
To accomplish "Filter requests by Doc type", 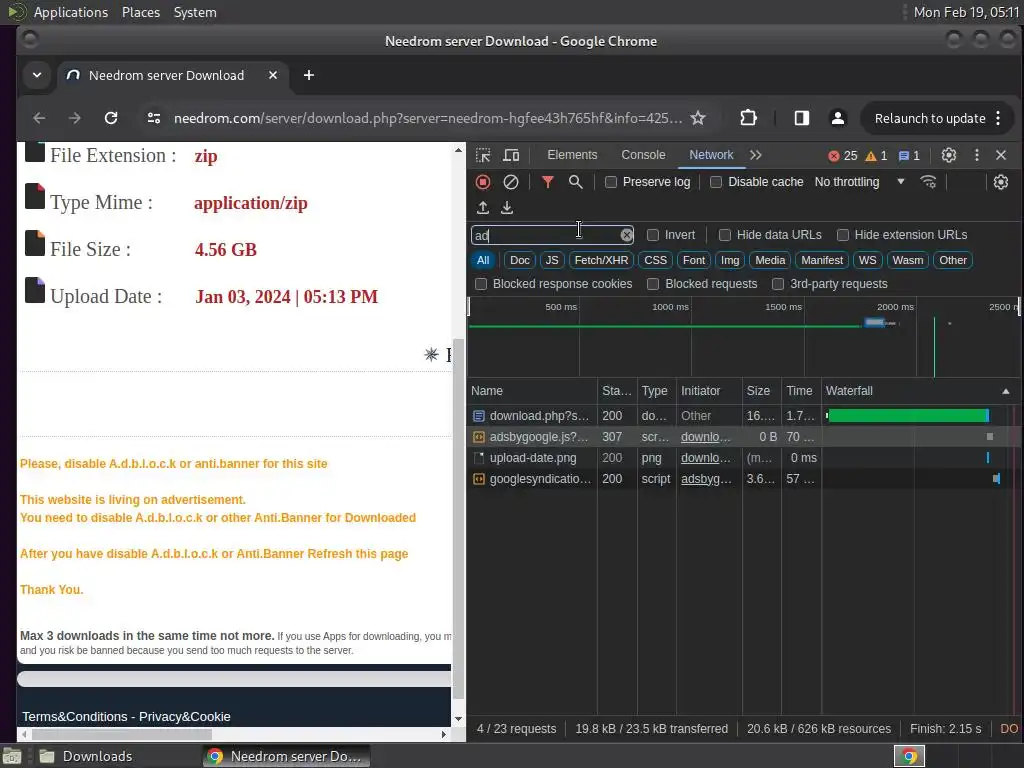I will pos(519,261).
